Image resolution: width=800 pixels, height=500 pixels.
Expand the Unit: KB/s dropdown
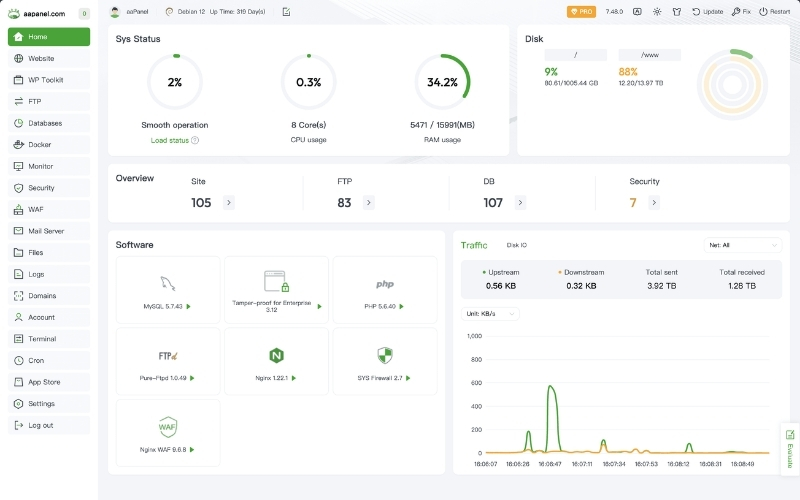click(x=491, y=313)
